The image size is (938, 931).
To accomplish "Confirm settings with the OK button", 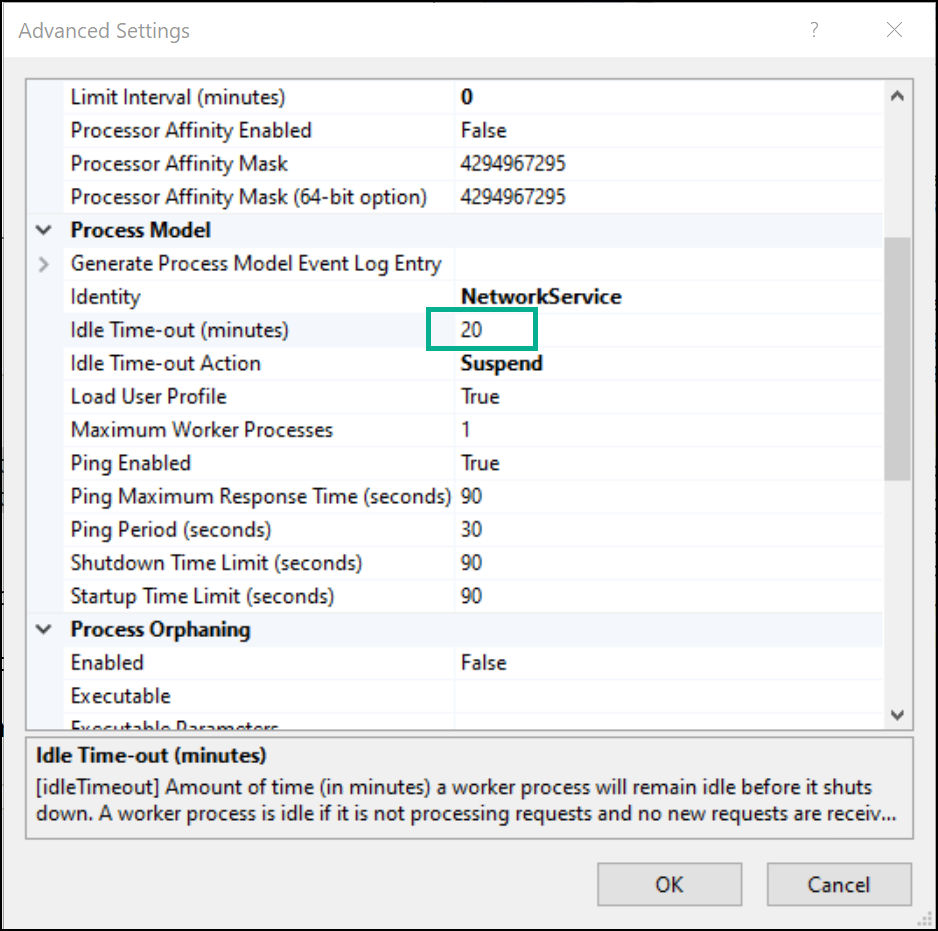I will click(x=669, y=884).
